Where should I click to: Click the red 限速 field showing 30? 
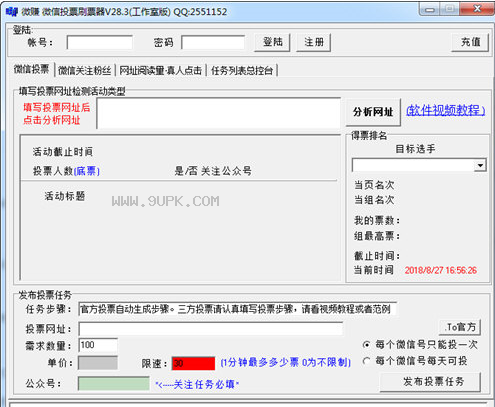coord(193,363)
